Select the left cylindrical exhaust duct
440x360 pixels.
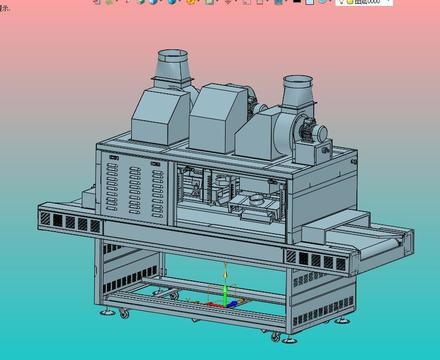click(x=172, y=66)
